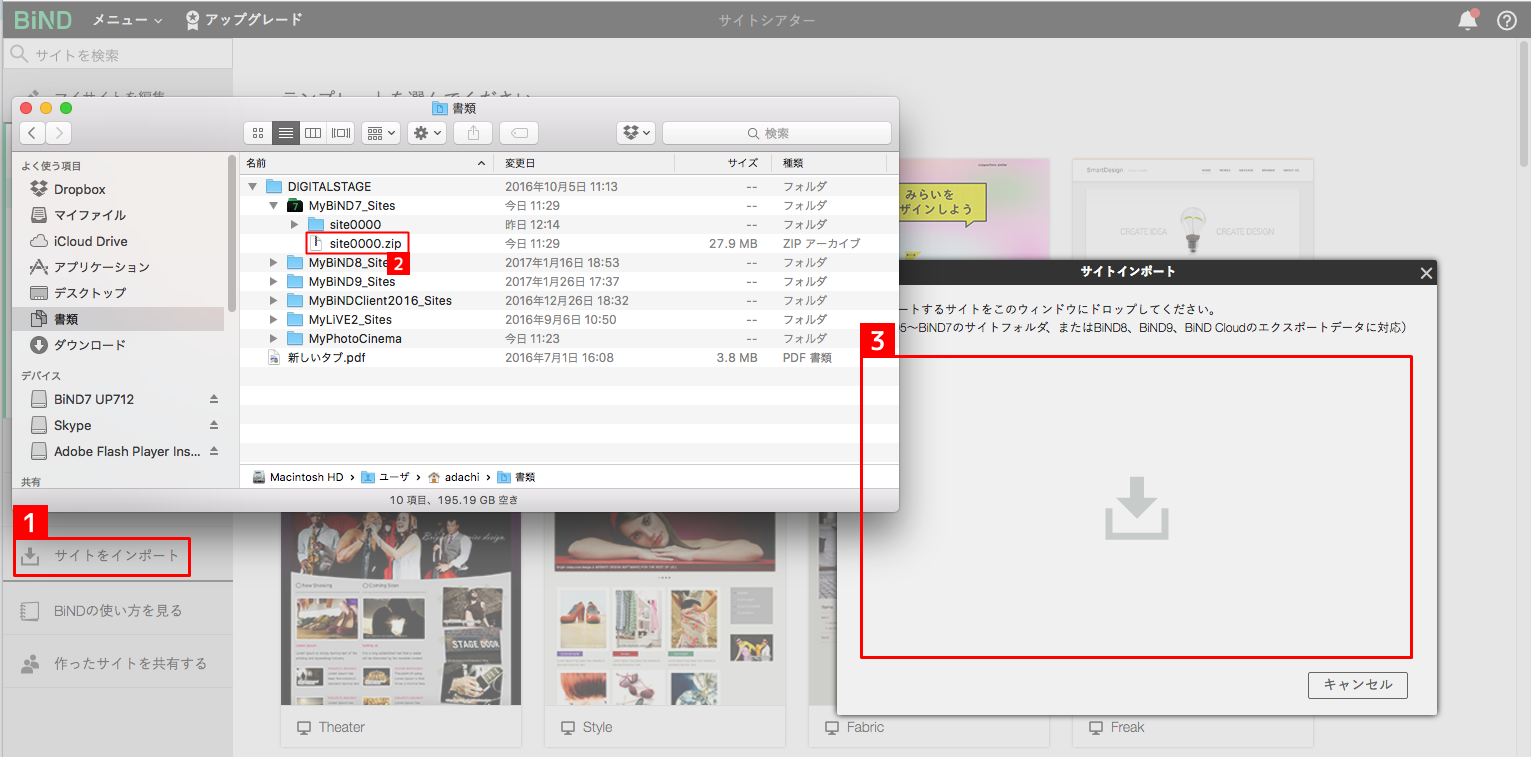Collapse DIGITALSTAGE folder triangle
The height and width of the screenshot is (757, 1531).
pyautogui.click(x=252, y=187)
